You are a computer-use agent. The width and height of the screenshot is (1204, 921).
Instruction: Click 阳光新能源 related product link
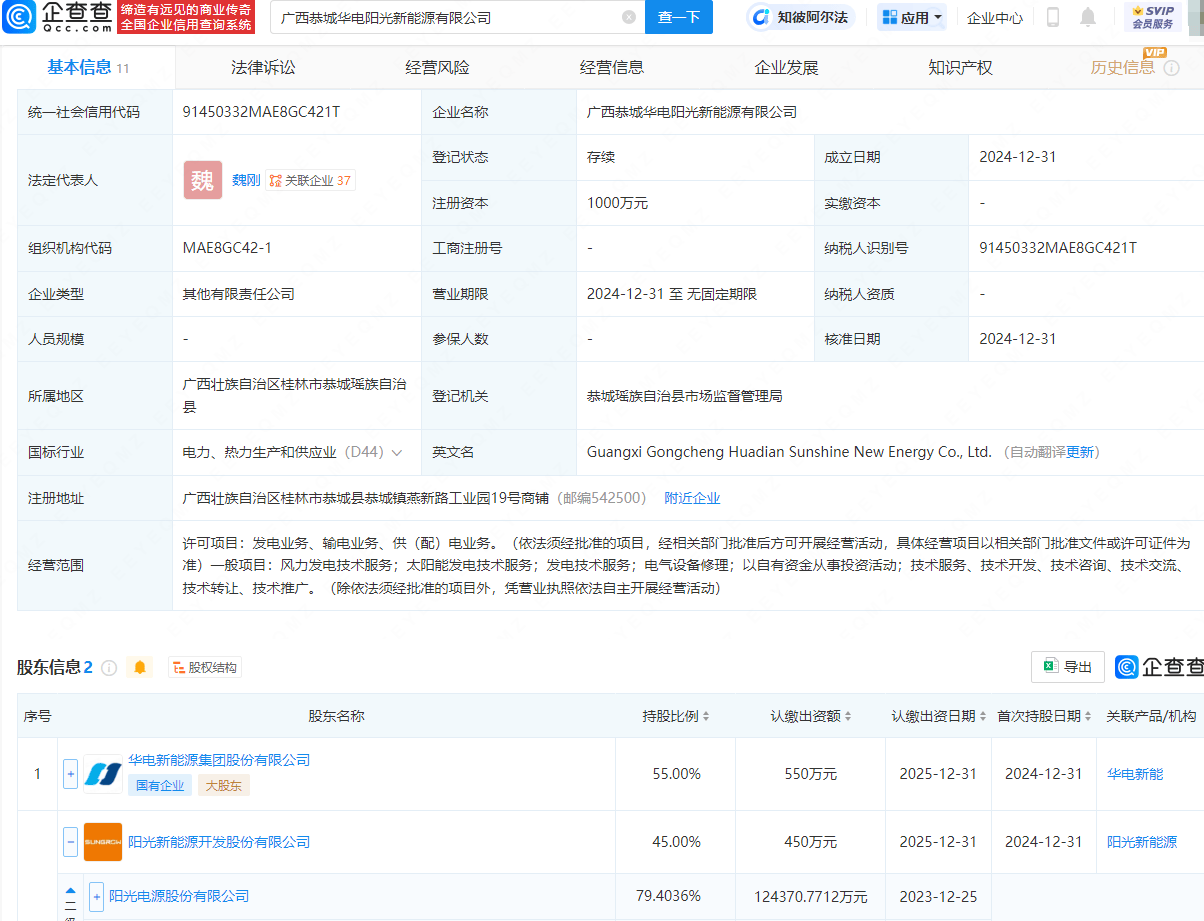(1142, 842)
